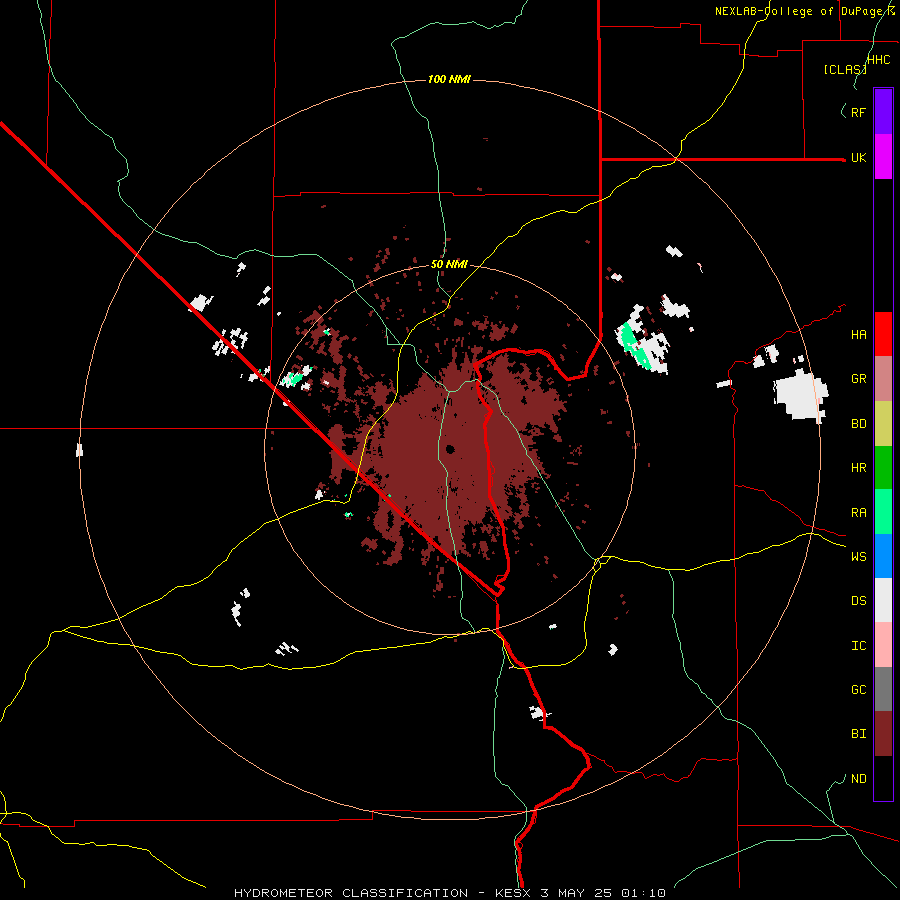Viewport: 900px width, 900px height.
Task: Click the magenta UK legend color swatch
Action: [x=883, y=157]
